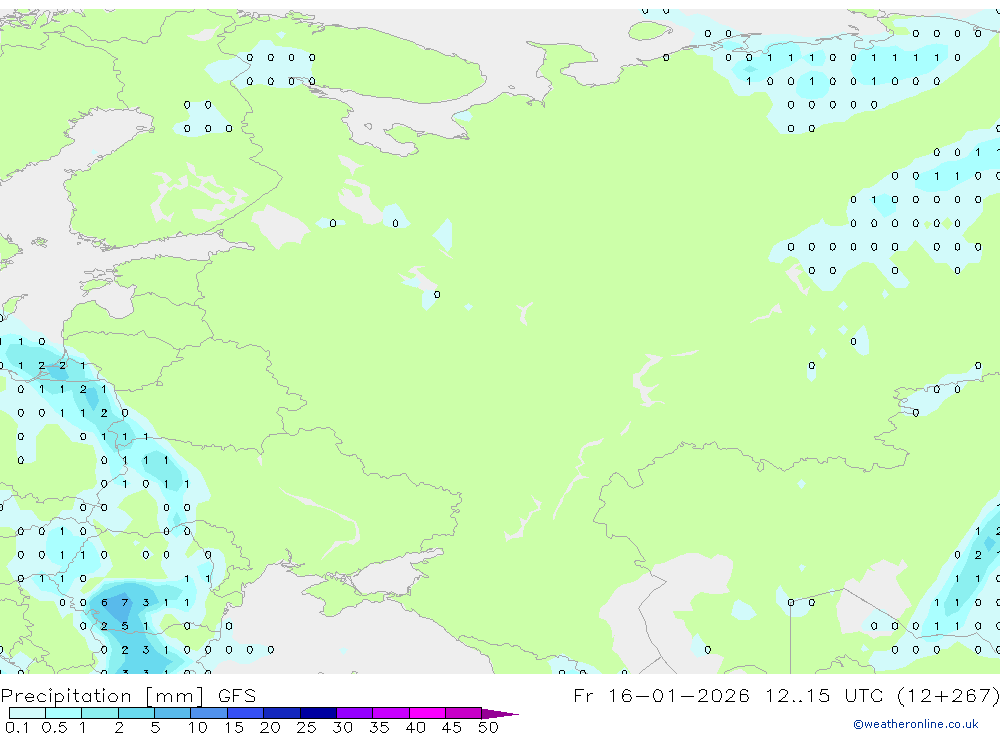
Task: Click the 'Precipitation [mm] GFS' title
Action: [x=128, y=696]
